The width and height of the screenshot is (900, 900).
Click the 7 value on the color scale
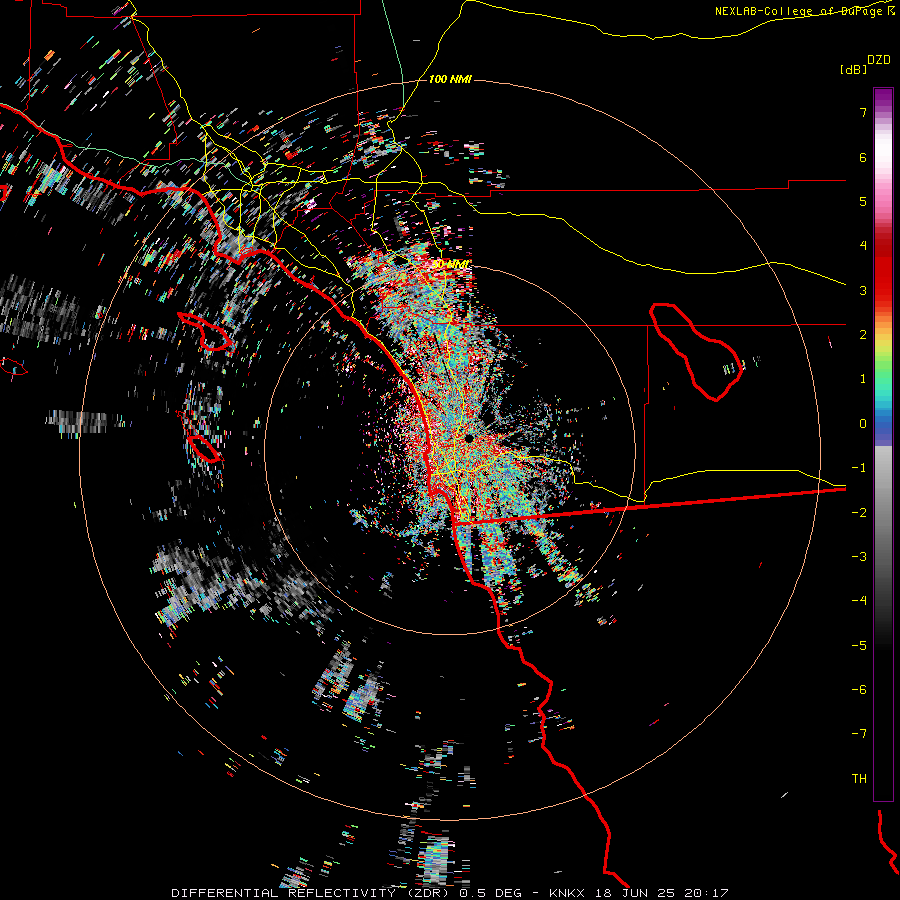pos(863,112)
